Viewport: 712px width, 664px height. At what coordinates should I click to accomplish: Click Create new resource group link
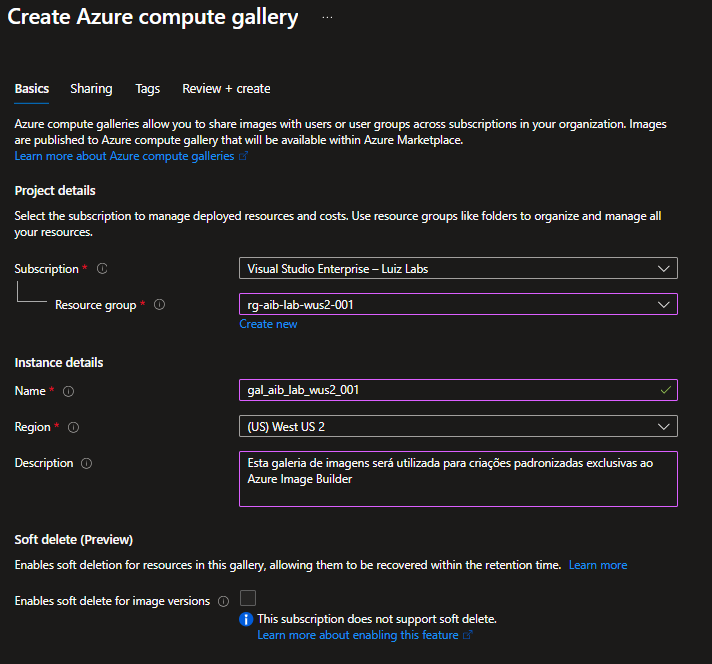268,324
